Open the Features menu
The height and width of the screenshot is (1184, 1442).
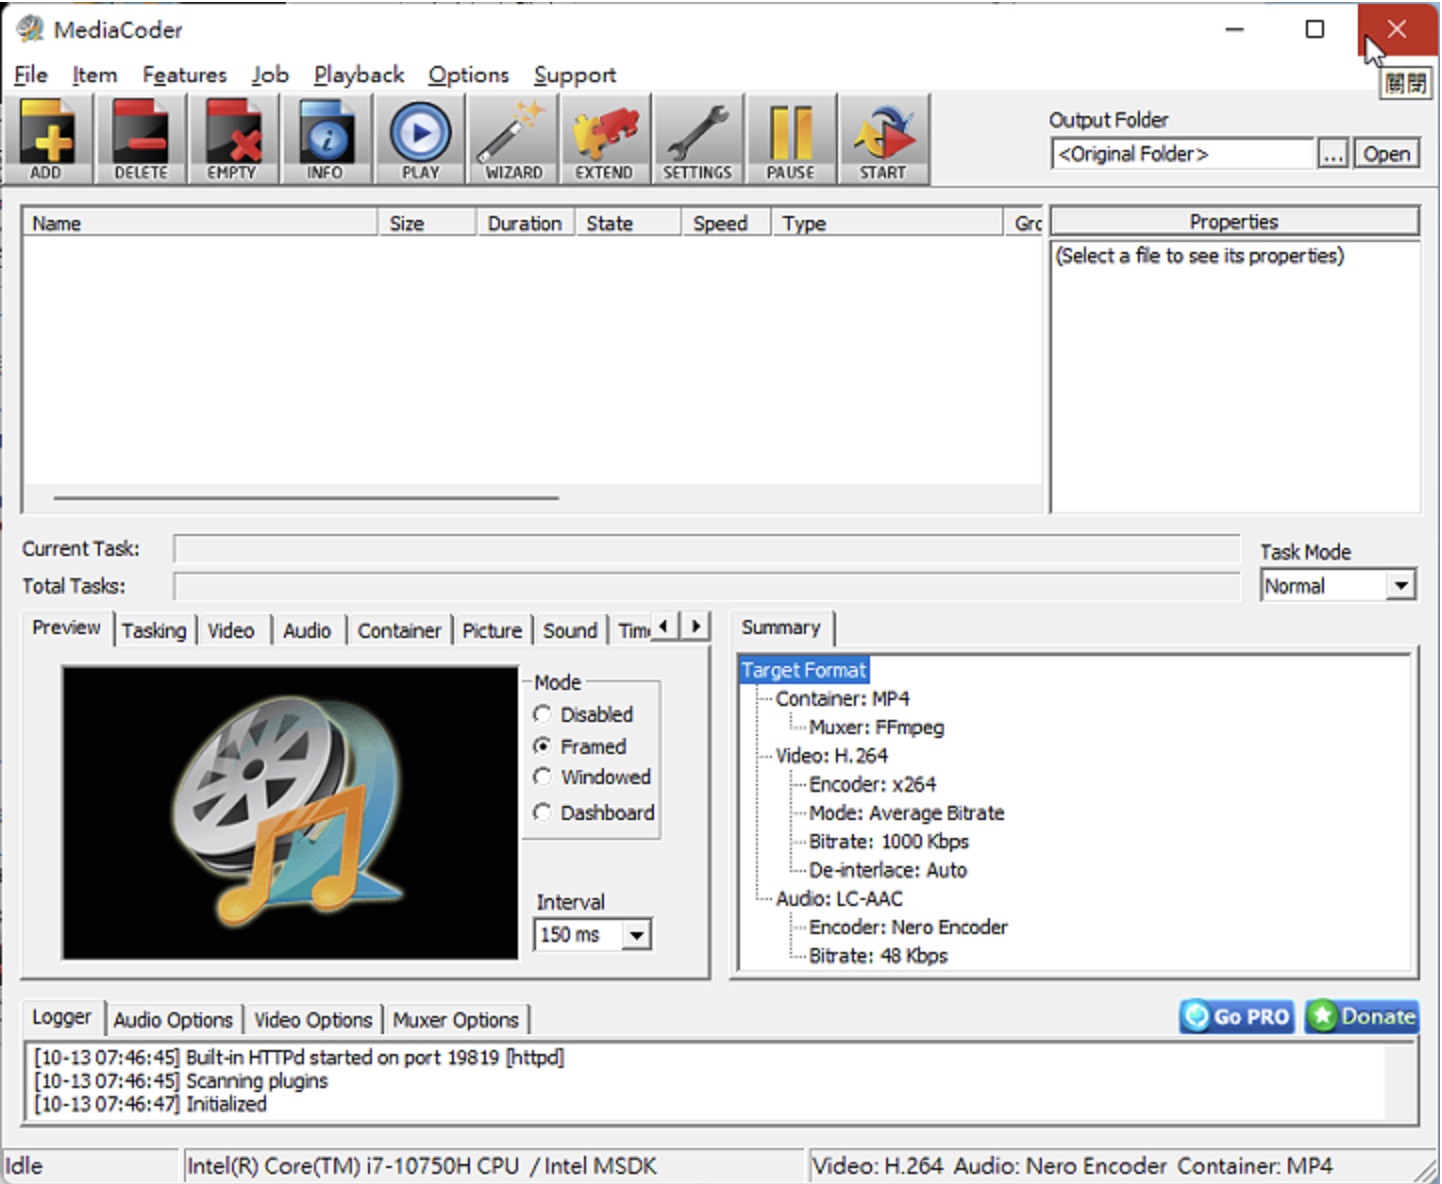click(x=185, y=75)
